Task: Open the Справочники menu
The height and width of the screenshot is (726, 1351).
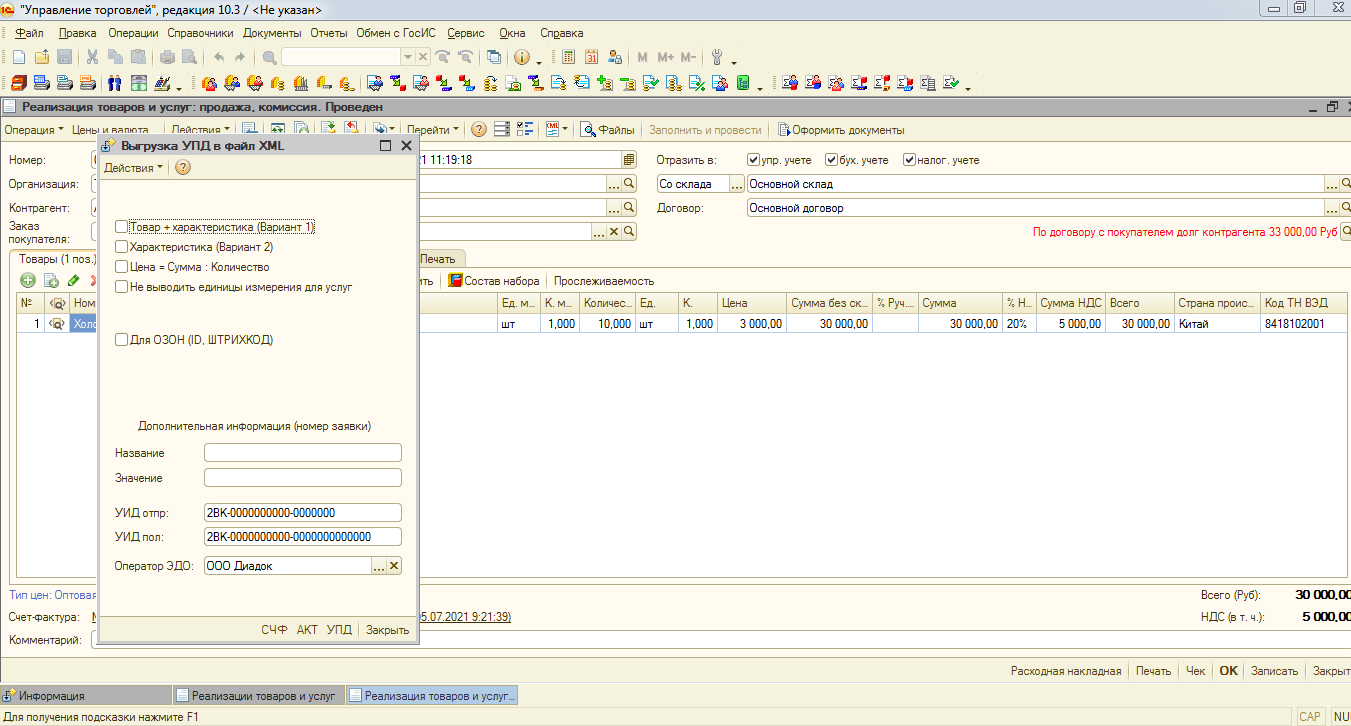Action: pos(200,33)
